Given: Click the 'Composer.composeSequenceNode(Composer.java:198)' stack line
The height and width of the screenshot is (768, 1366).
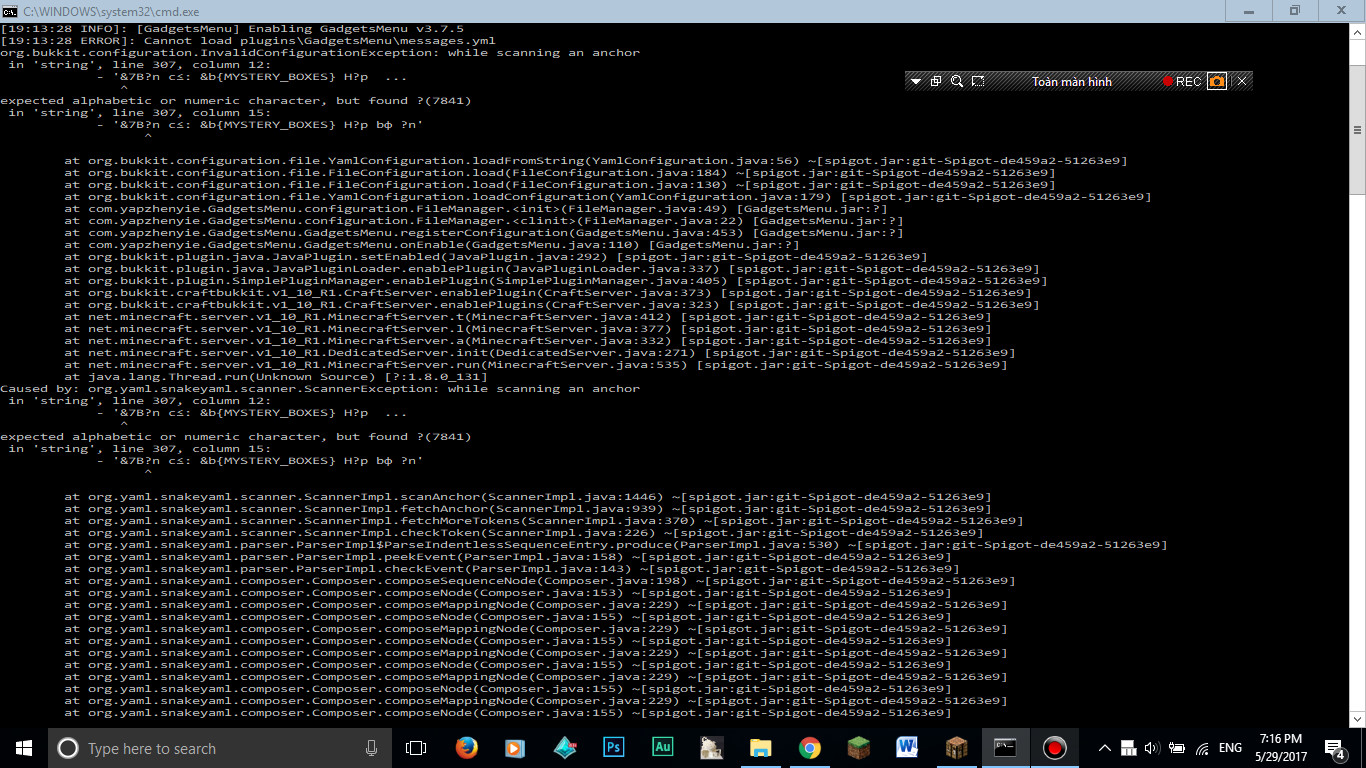Looking at the screenshot, I should tap(540, 581).
